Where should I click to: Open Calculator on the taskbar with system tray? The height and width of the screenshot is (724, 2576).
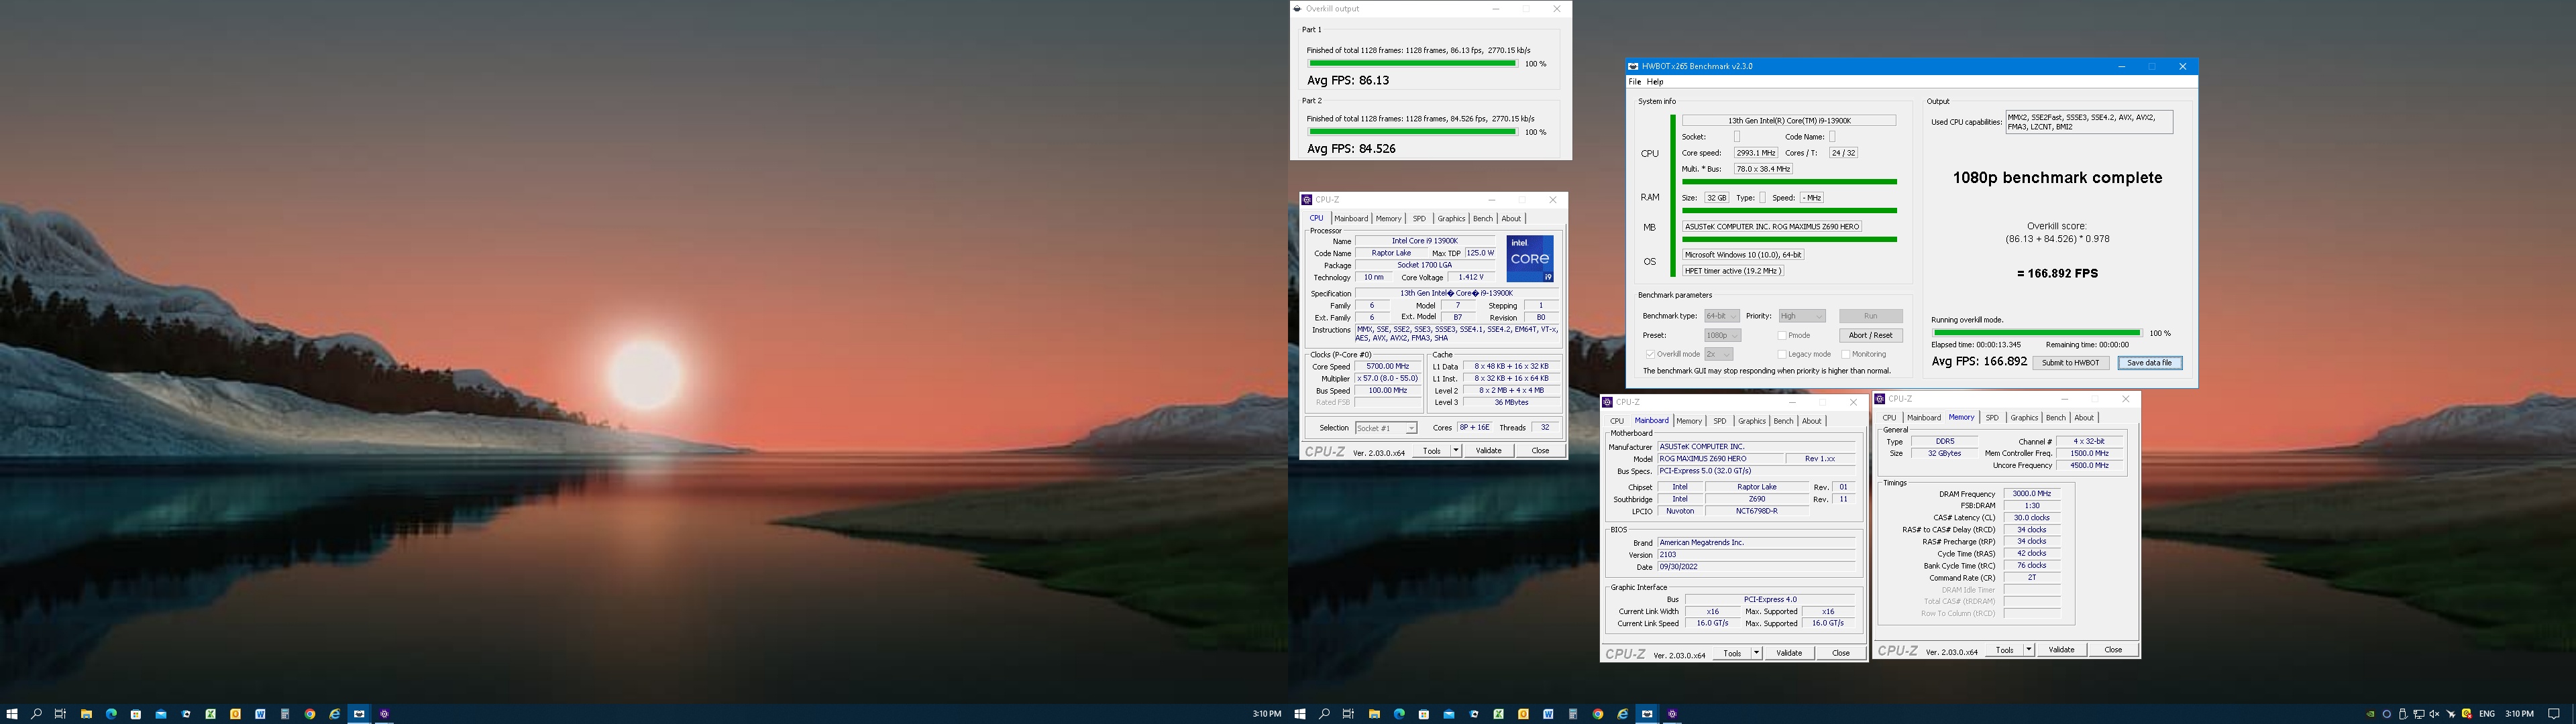pos(1573,714)
